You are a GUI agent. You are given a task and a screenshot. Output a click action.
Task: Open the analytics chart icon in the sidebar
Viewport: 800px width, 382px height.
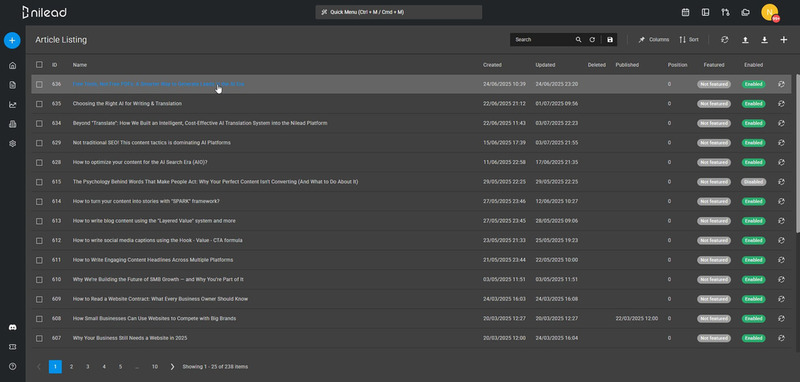13,105
